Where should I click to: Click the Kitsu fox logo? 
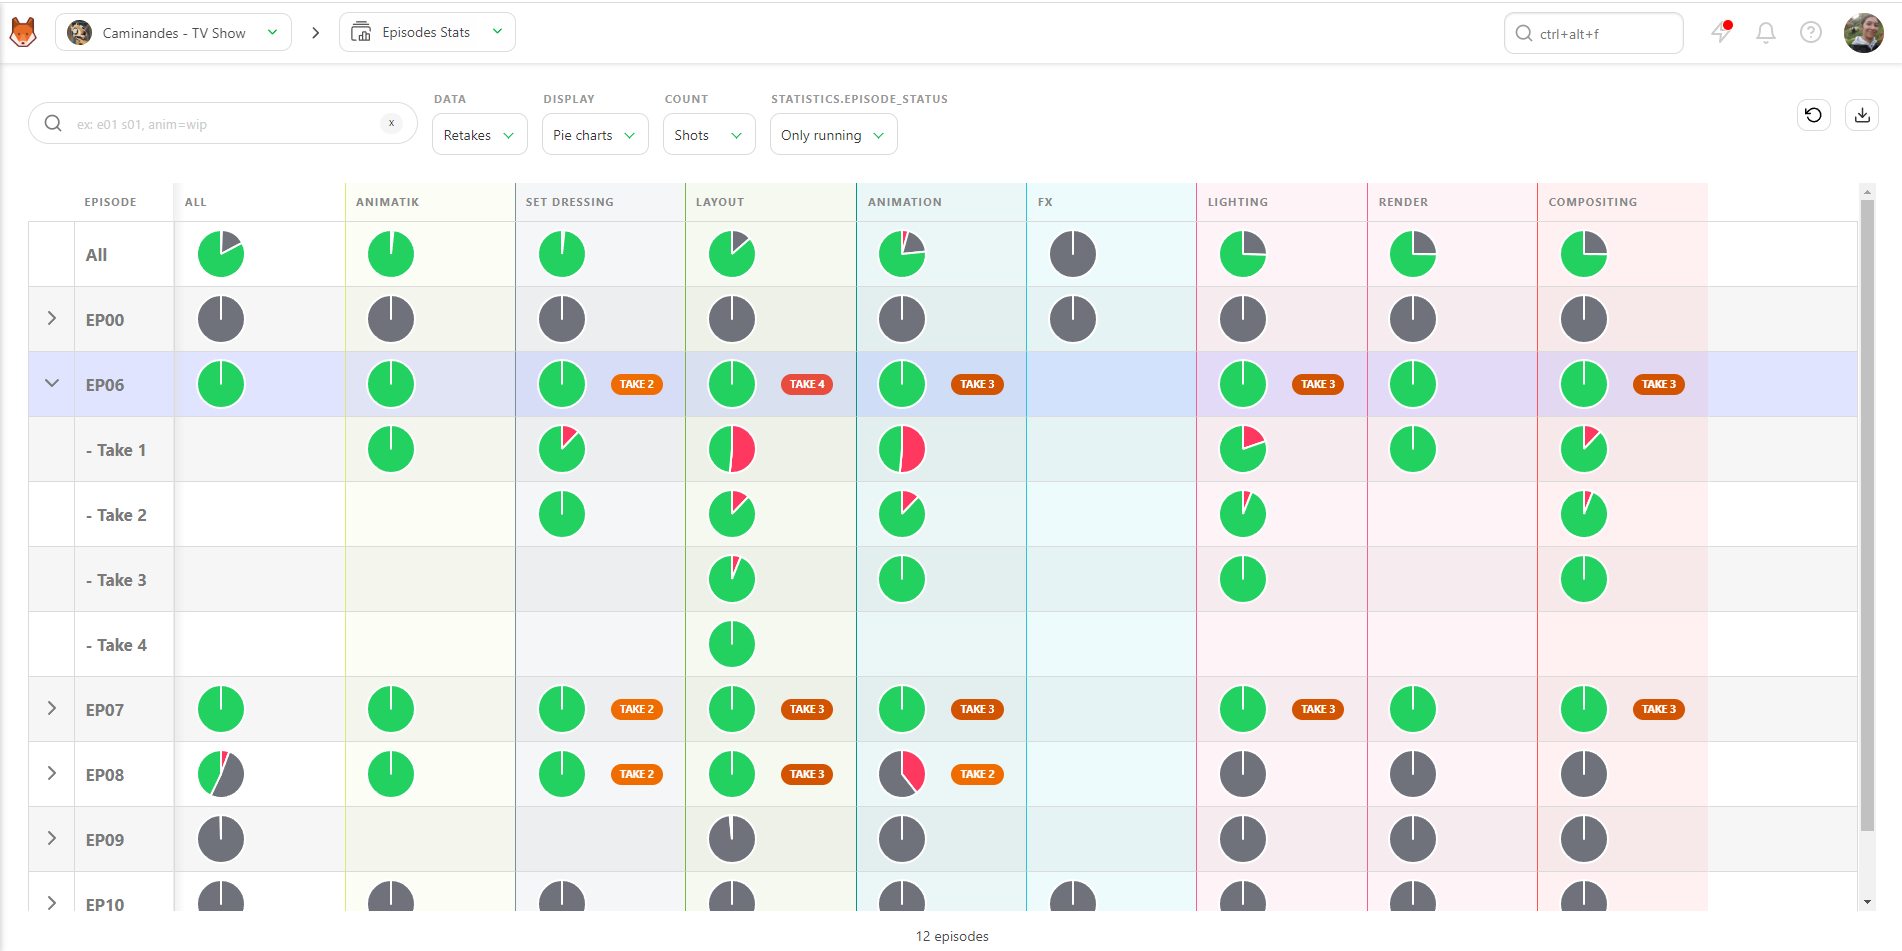pos(23,33)
